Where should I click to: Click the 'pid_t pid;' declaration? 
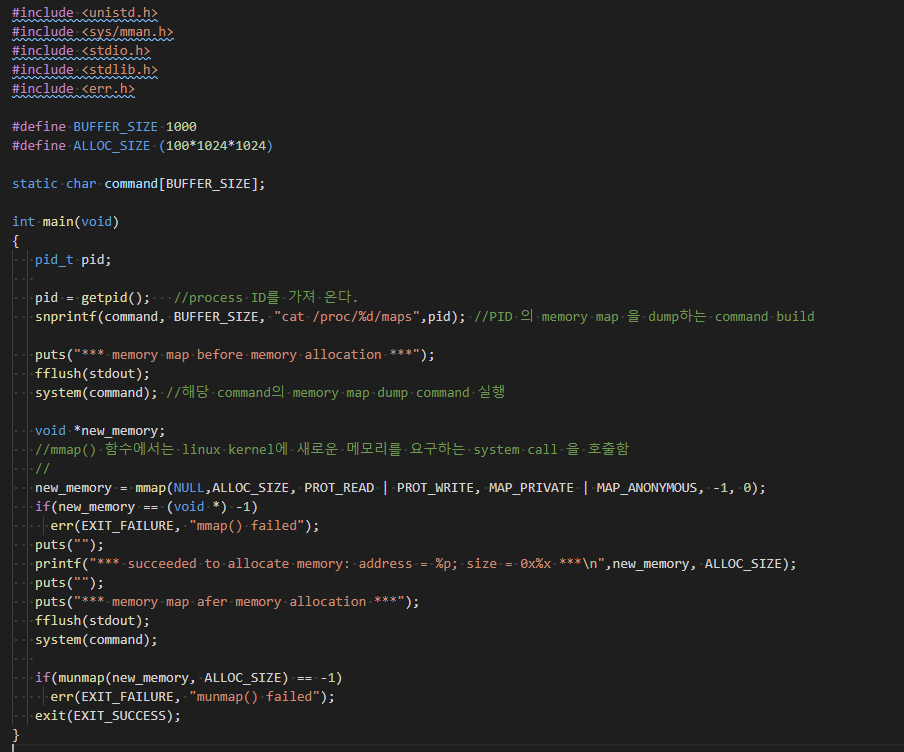pyautogui.click(x=73, y=260)
